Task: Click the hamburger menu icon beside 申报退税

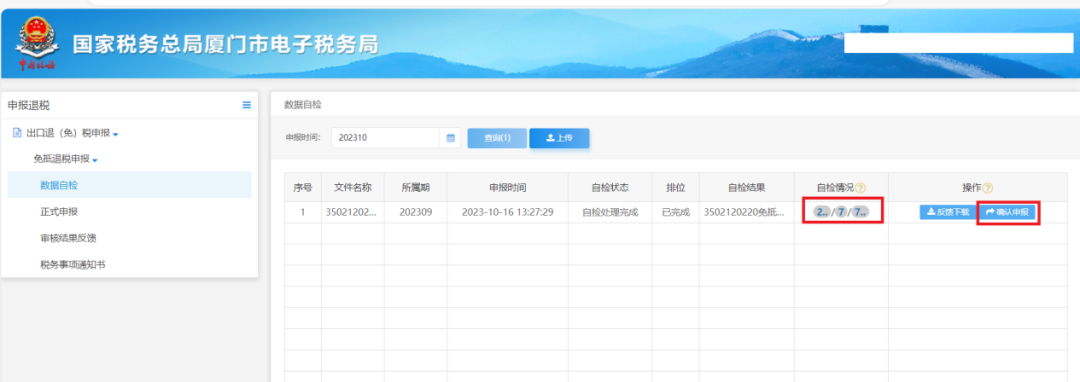Action: tap(247, 105)
